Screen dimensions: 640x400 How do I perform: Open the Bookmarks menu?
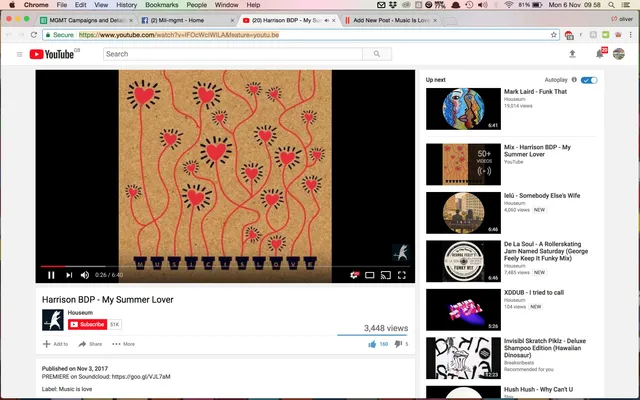tap(162, 5)
